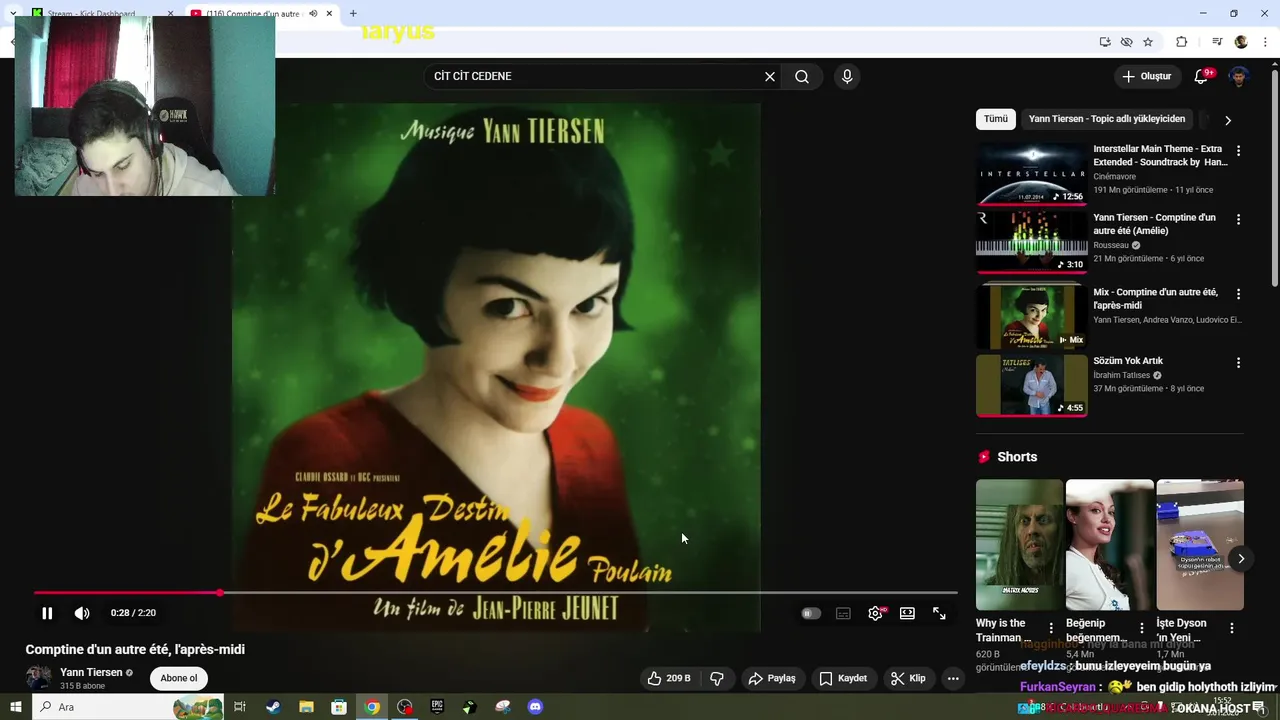The image size is (1280, 720).
Task: Bookmark this page with the star icon
Action: 1148,42
